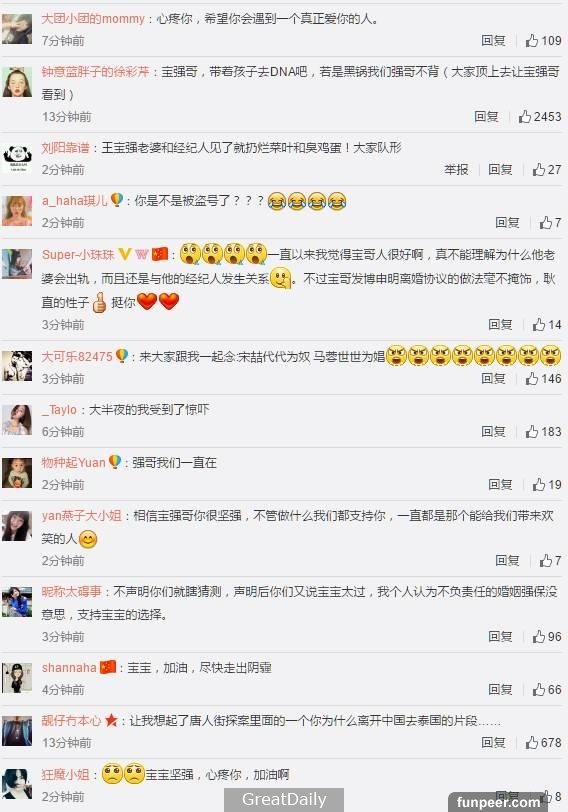Click 狂魔小姐's avatar picture
This screenshot has width=568, height=812.
[x=17, y=784]
